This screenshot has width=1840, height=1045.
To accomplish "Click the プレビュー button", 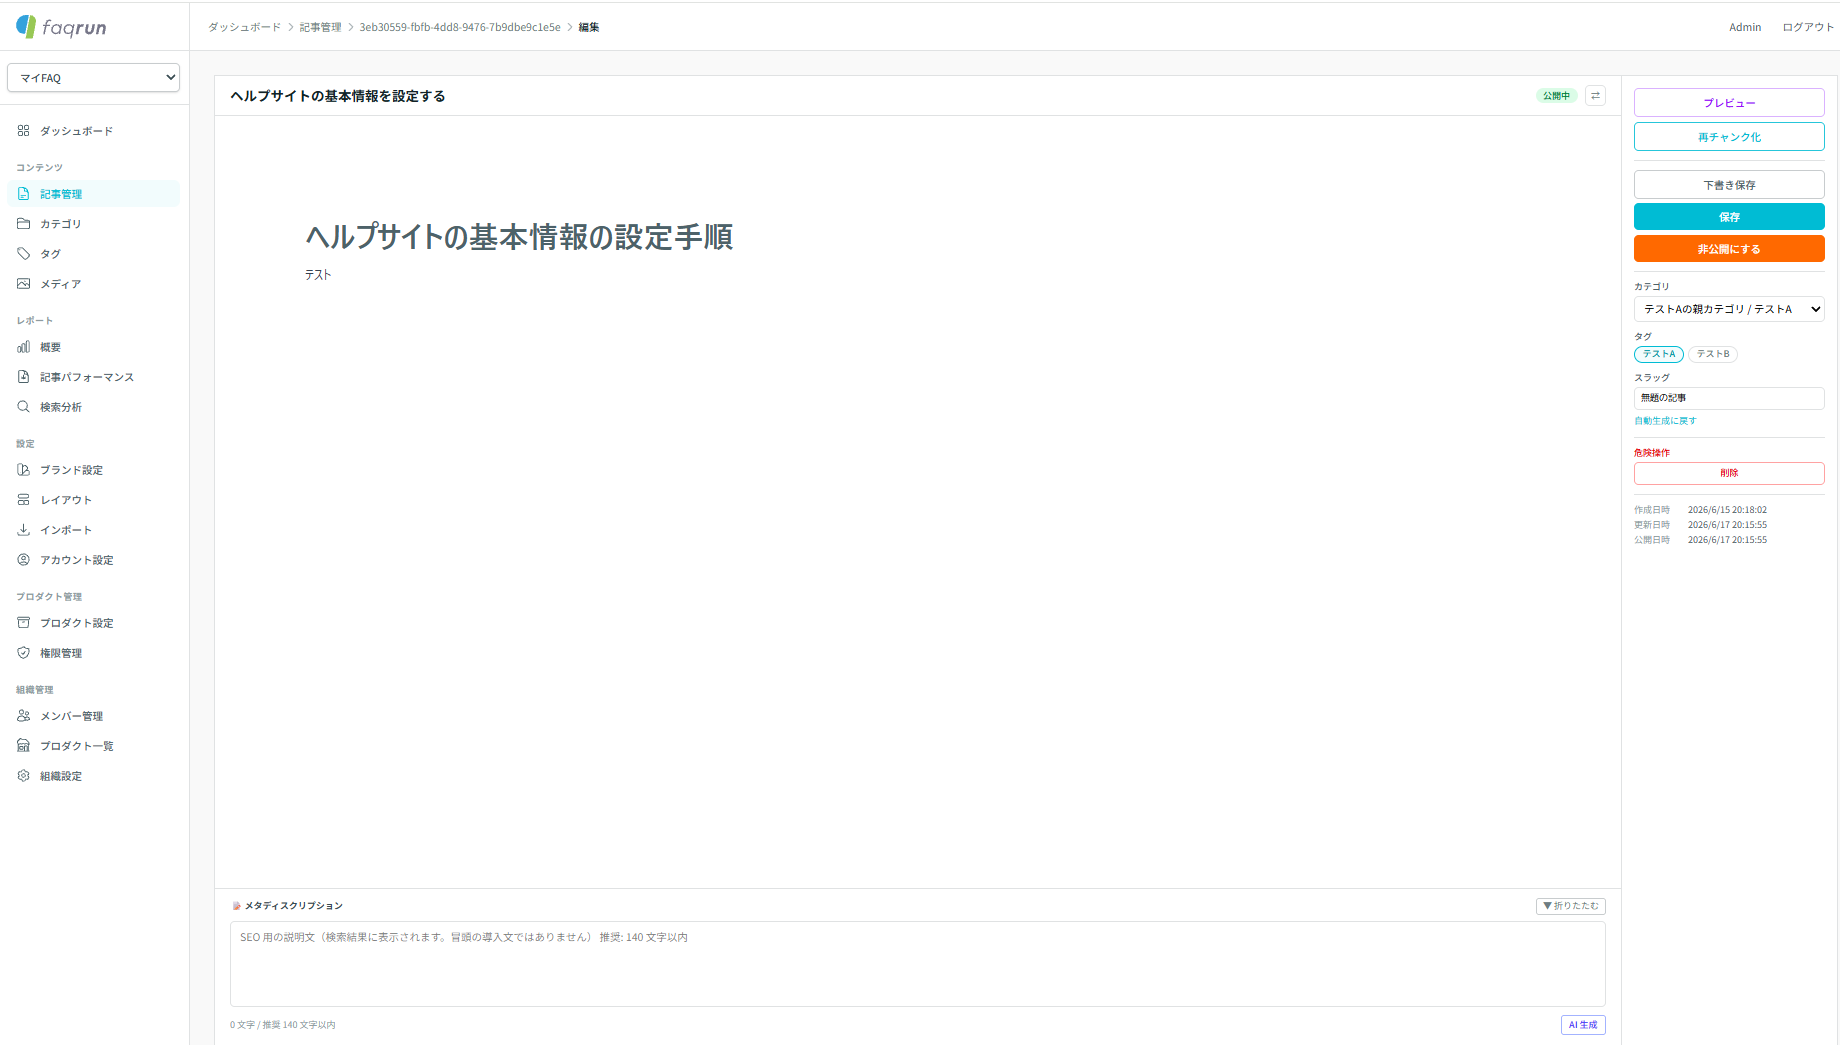I will click(x=1729, y=103).
